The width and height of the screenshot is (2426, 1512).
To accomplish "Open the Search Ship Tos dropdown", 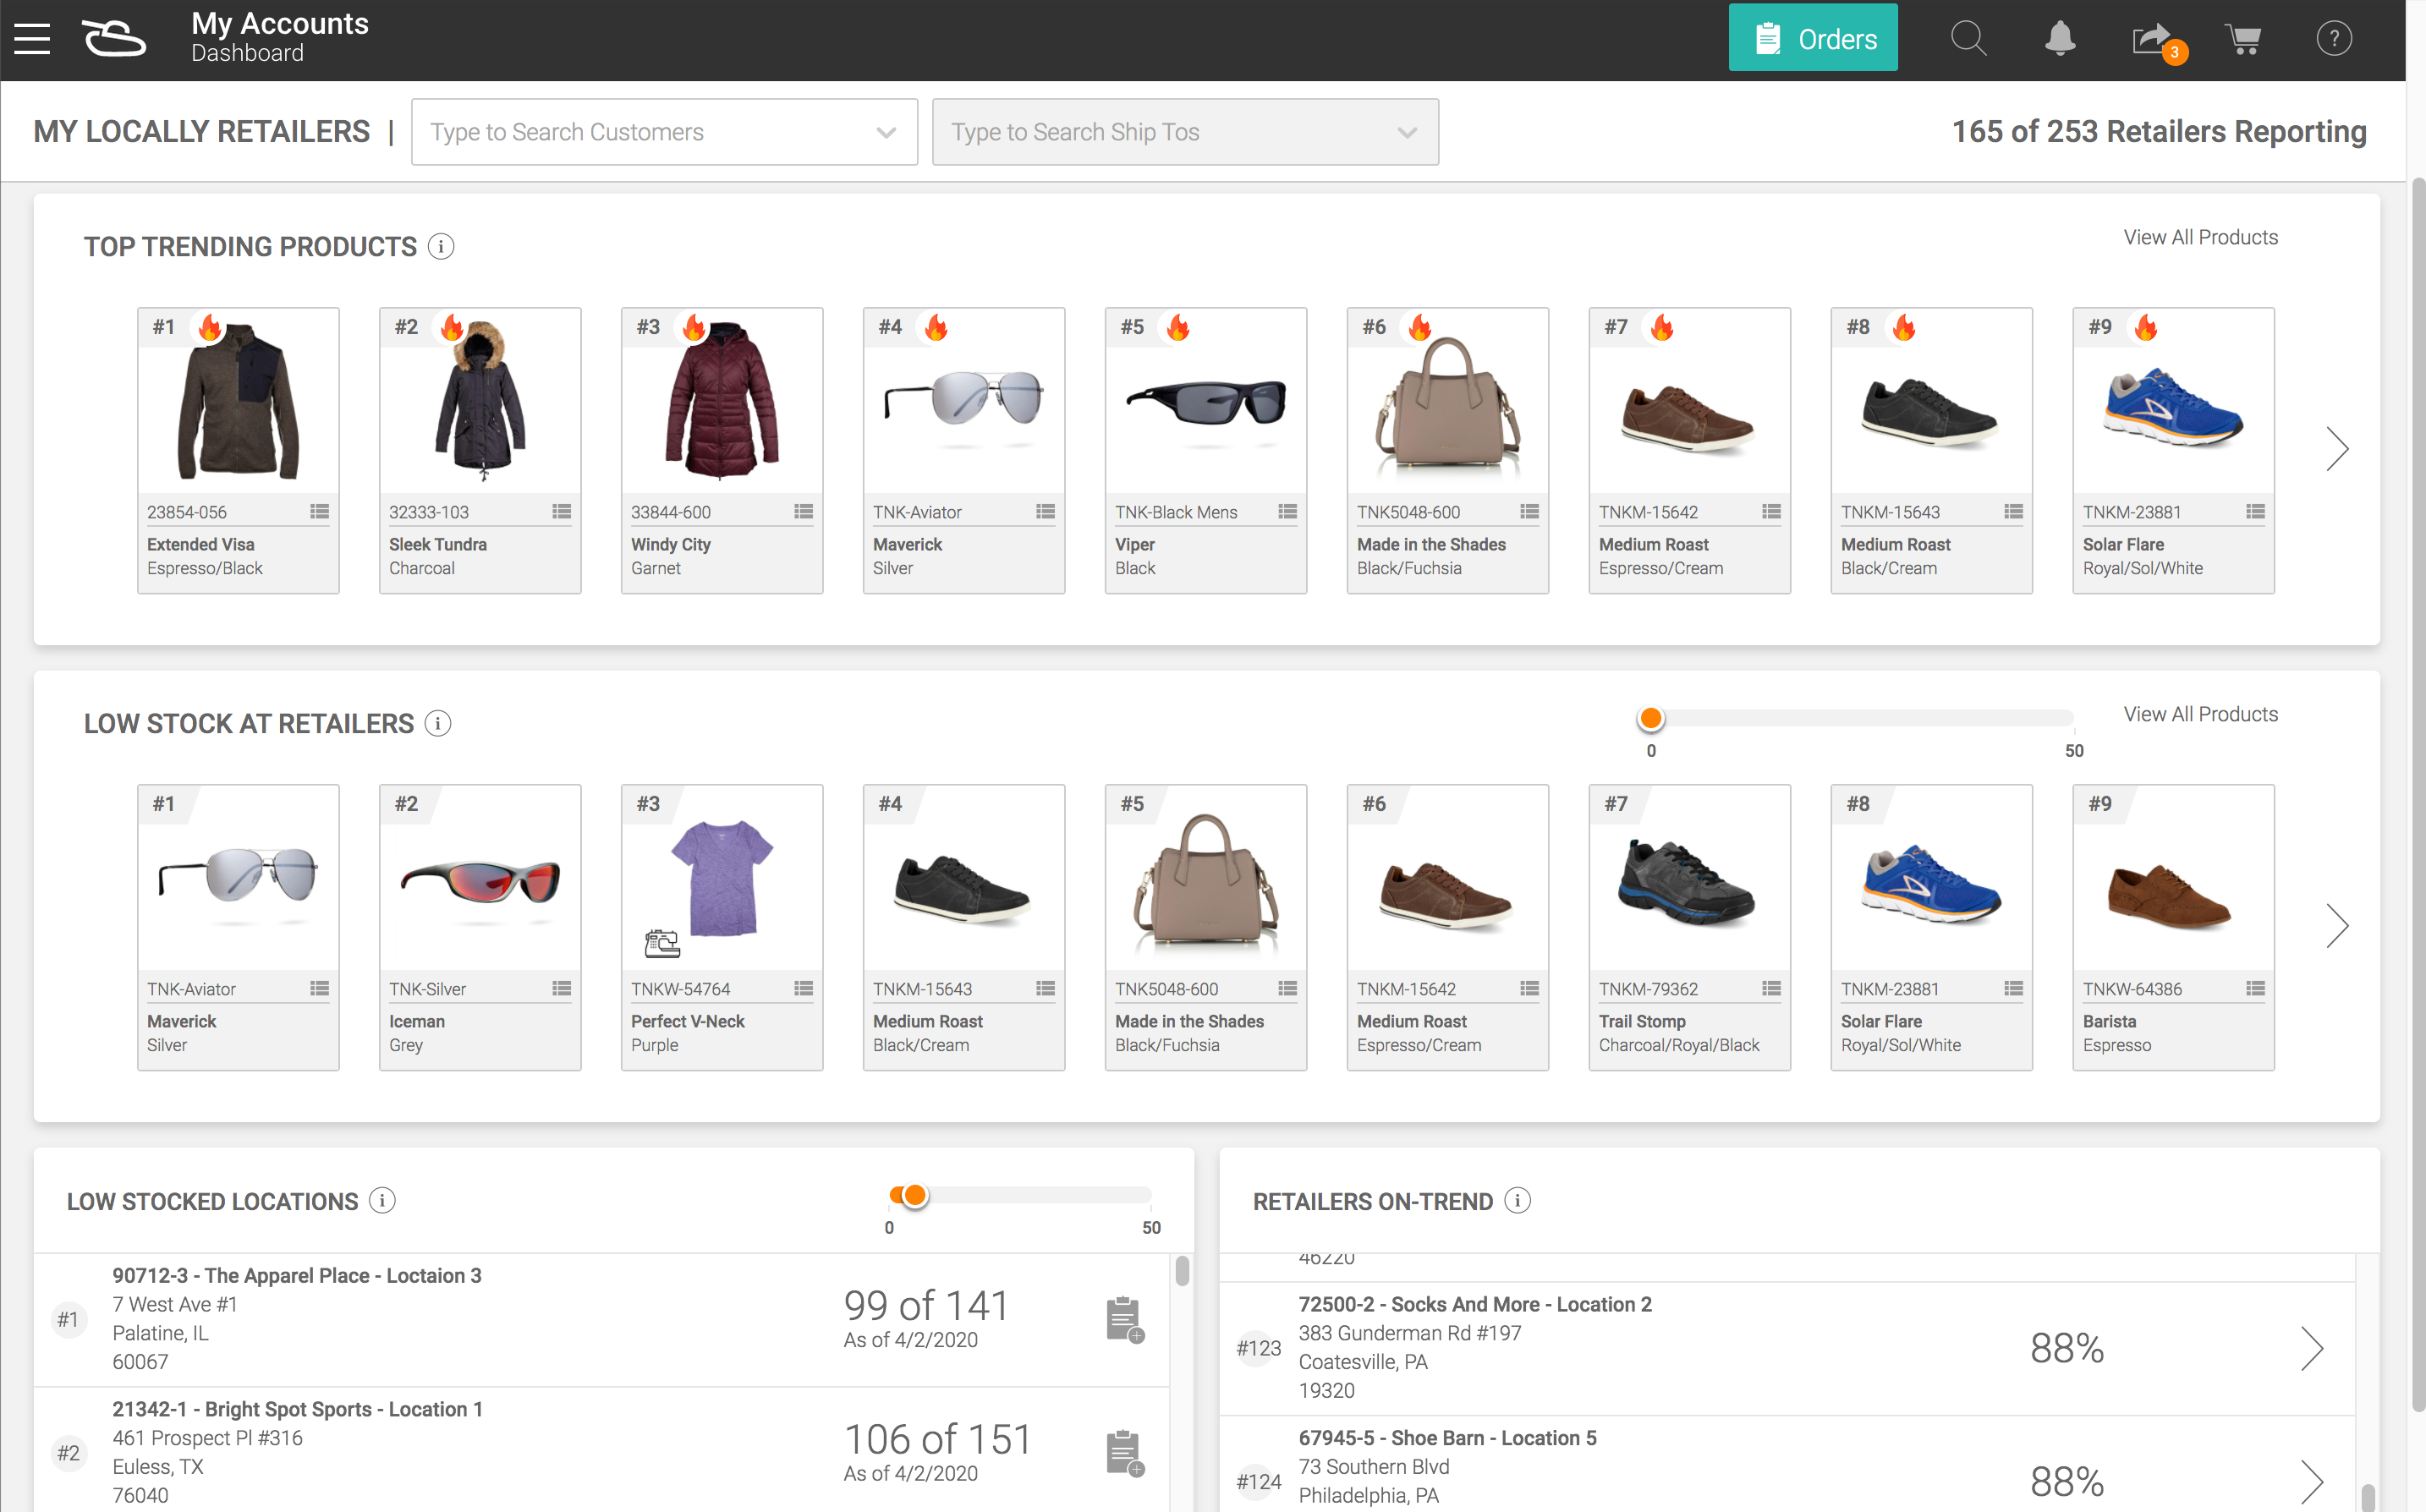I will (x=1185, y=132).
